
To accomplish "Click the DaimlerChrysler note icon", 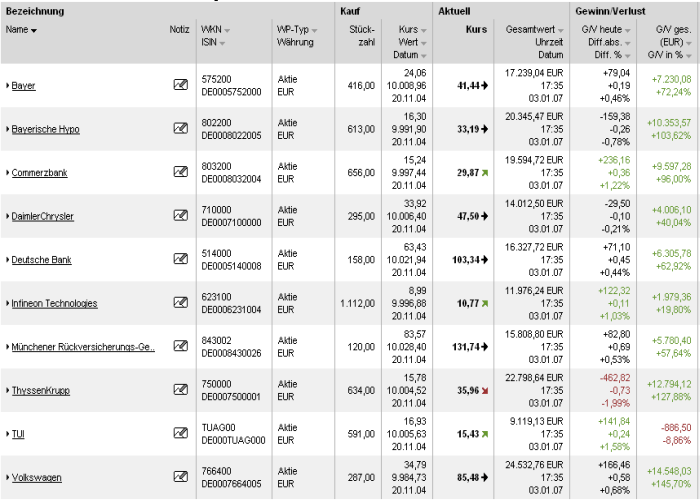I will [180, 215].
